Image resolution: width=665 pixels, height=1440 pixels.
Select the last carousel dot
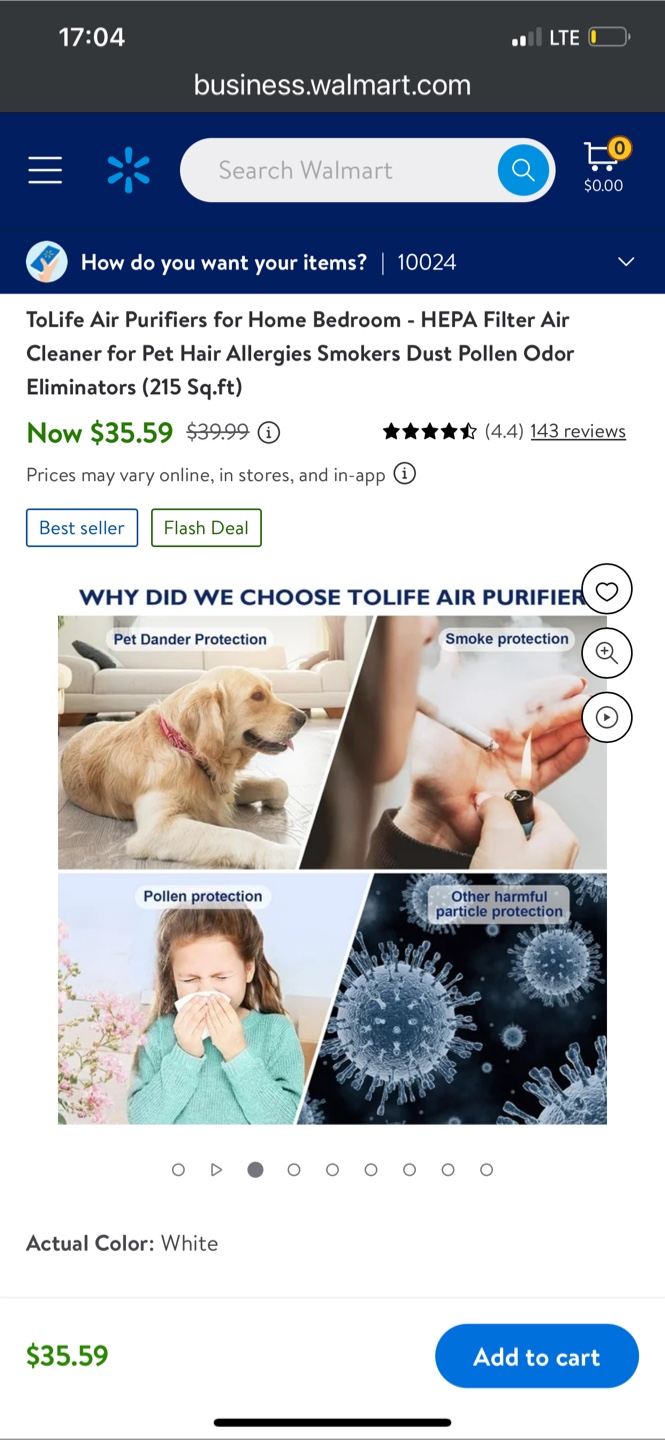pyautogui.click(x=486, y=1169)
